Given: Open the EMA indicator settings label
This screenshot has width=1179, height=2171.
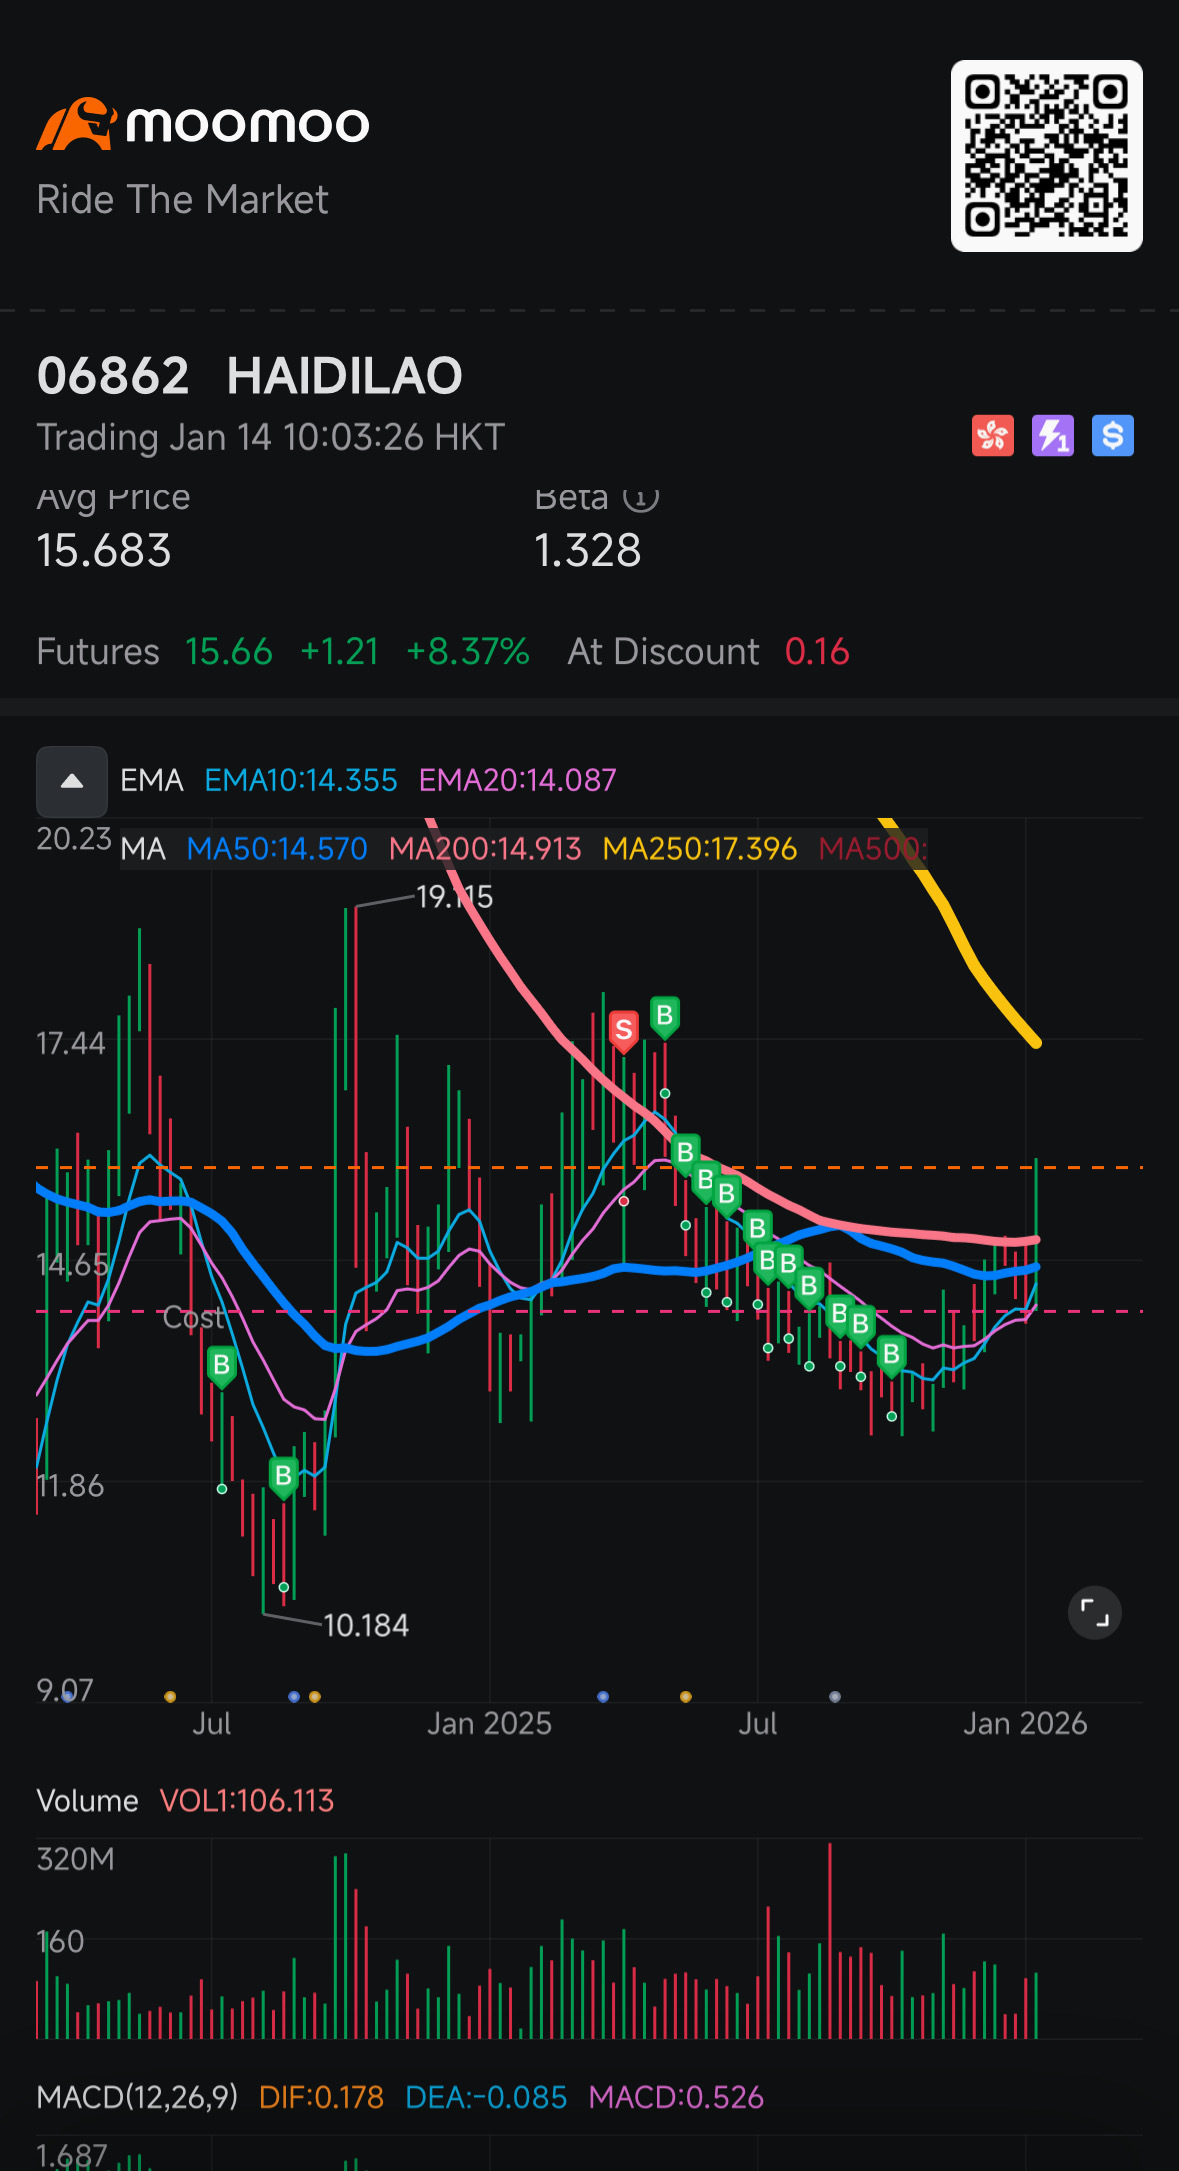Looking at the screenshot, I should point(152,780).
